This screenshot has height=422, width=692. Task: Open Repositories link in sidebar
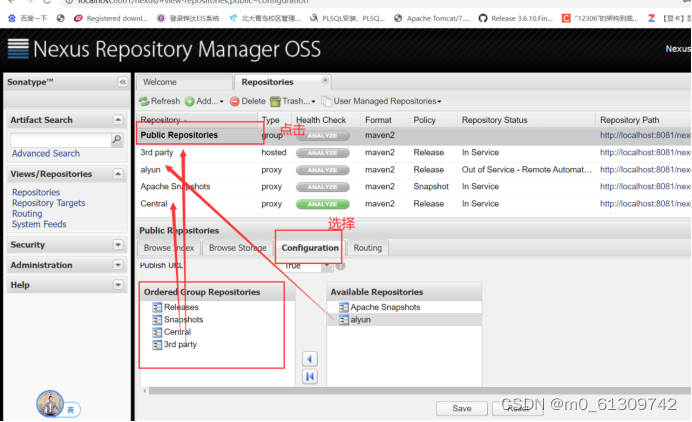[x=36, y=192]
